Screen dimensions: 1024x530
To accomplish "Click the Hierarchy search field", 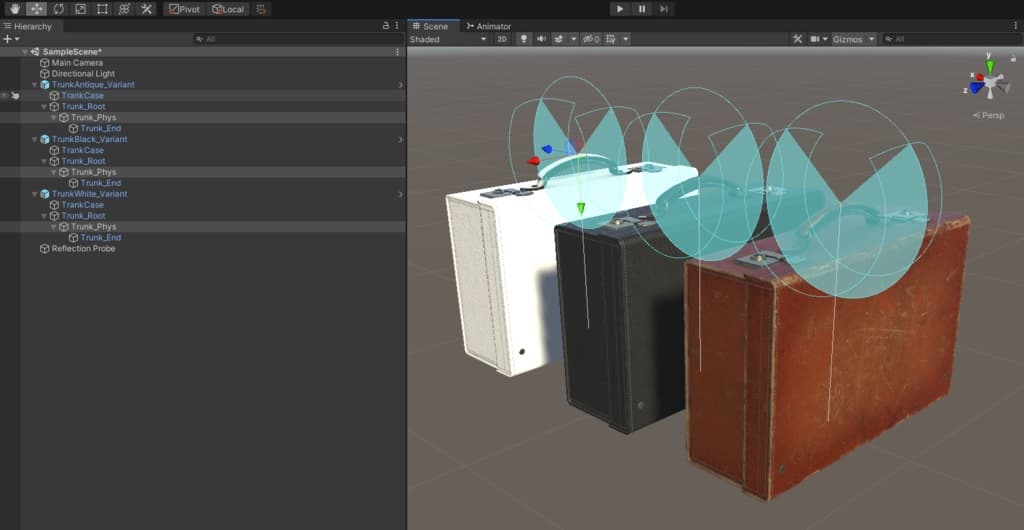I will [297, 39].
